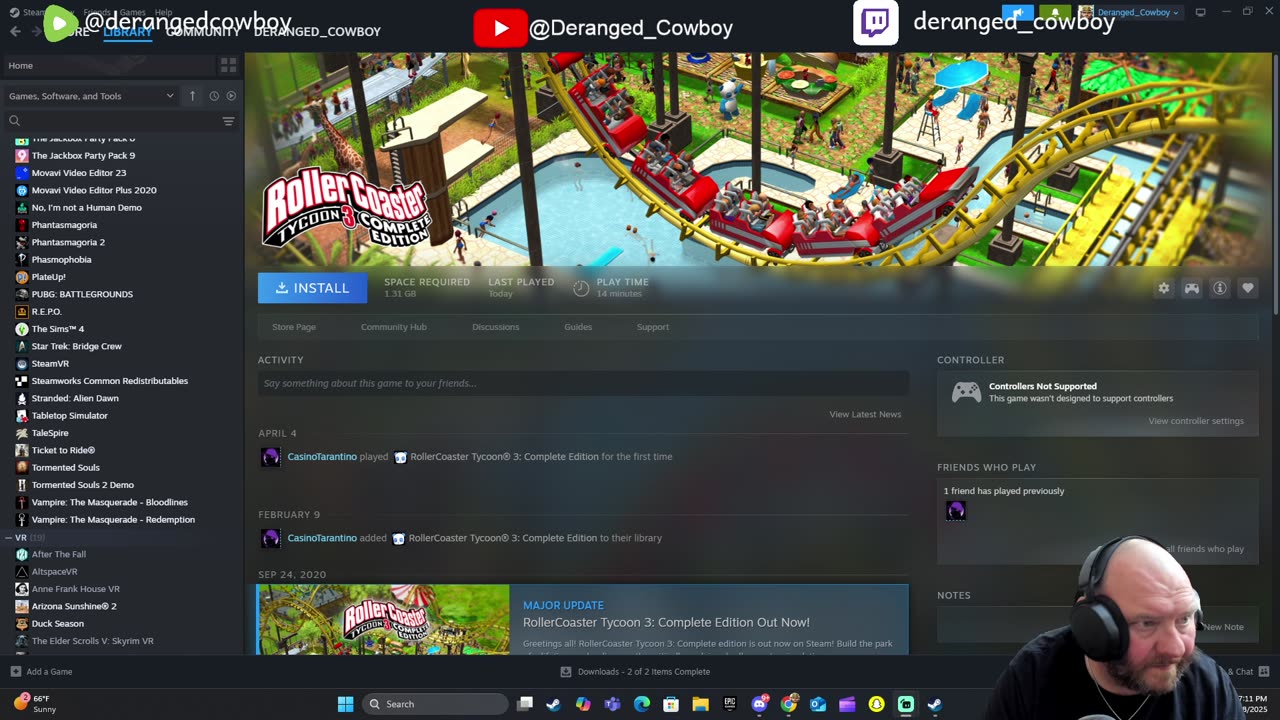Open Snapchat from the taskbar
The height and width of the screenshot is (720, 1280).
click(x=876, y=704)
